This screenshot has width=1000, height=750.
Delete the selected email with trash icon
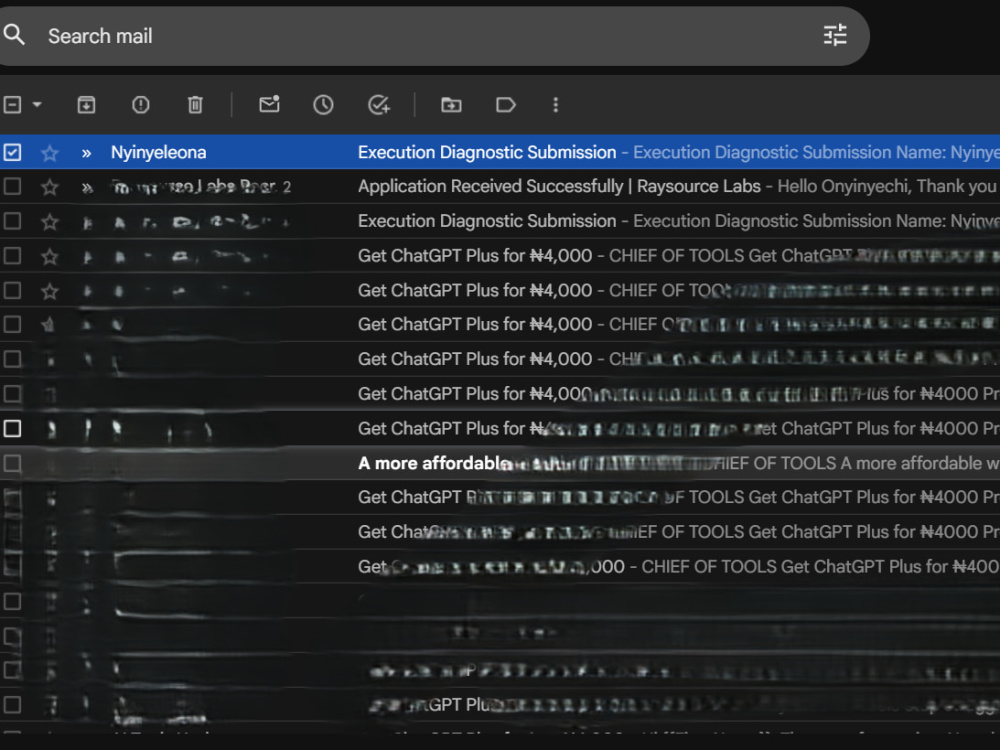195,105
